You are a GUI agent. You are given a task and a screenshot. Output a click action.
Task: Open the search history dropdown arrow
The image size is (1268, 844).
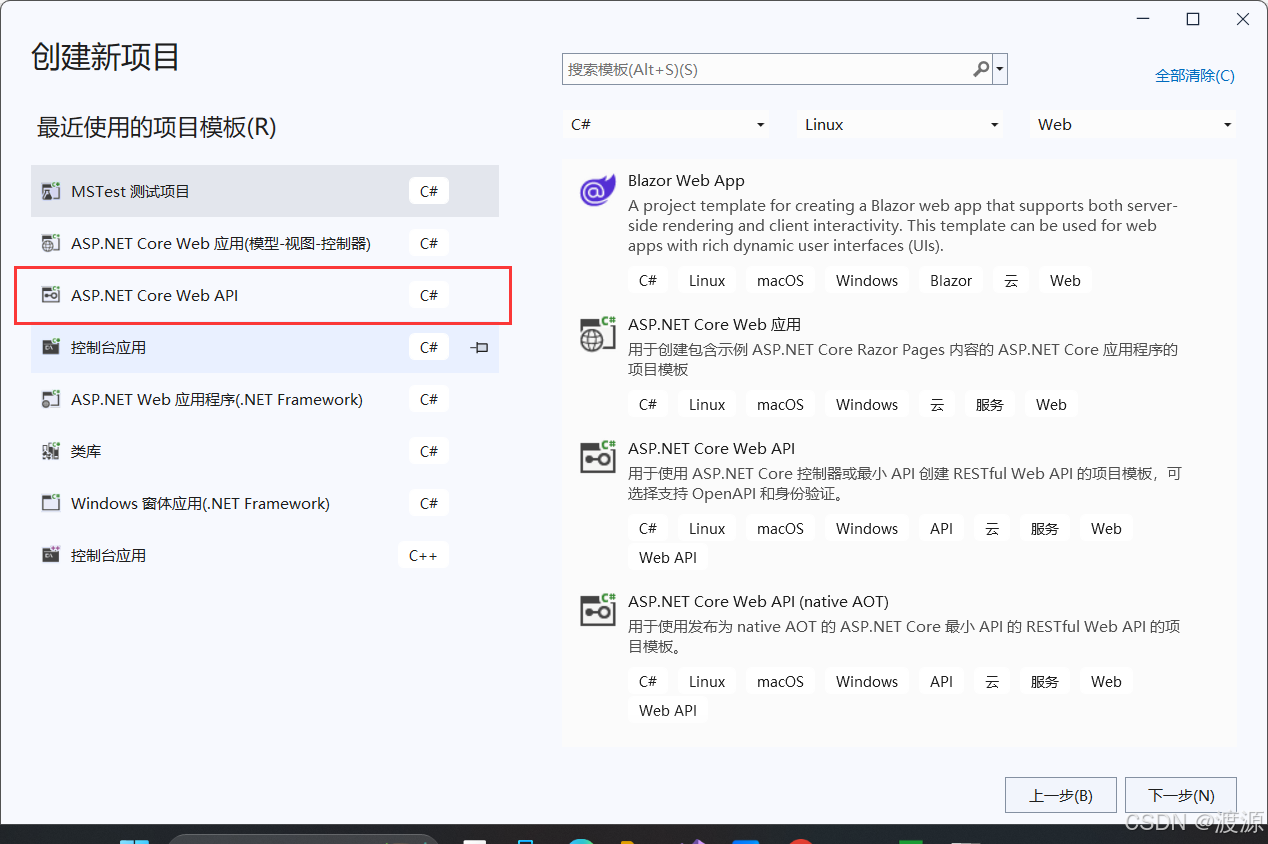pyautogui.click(x=1000, y=69)
